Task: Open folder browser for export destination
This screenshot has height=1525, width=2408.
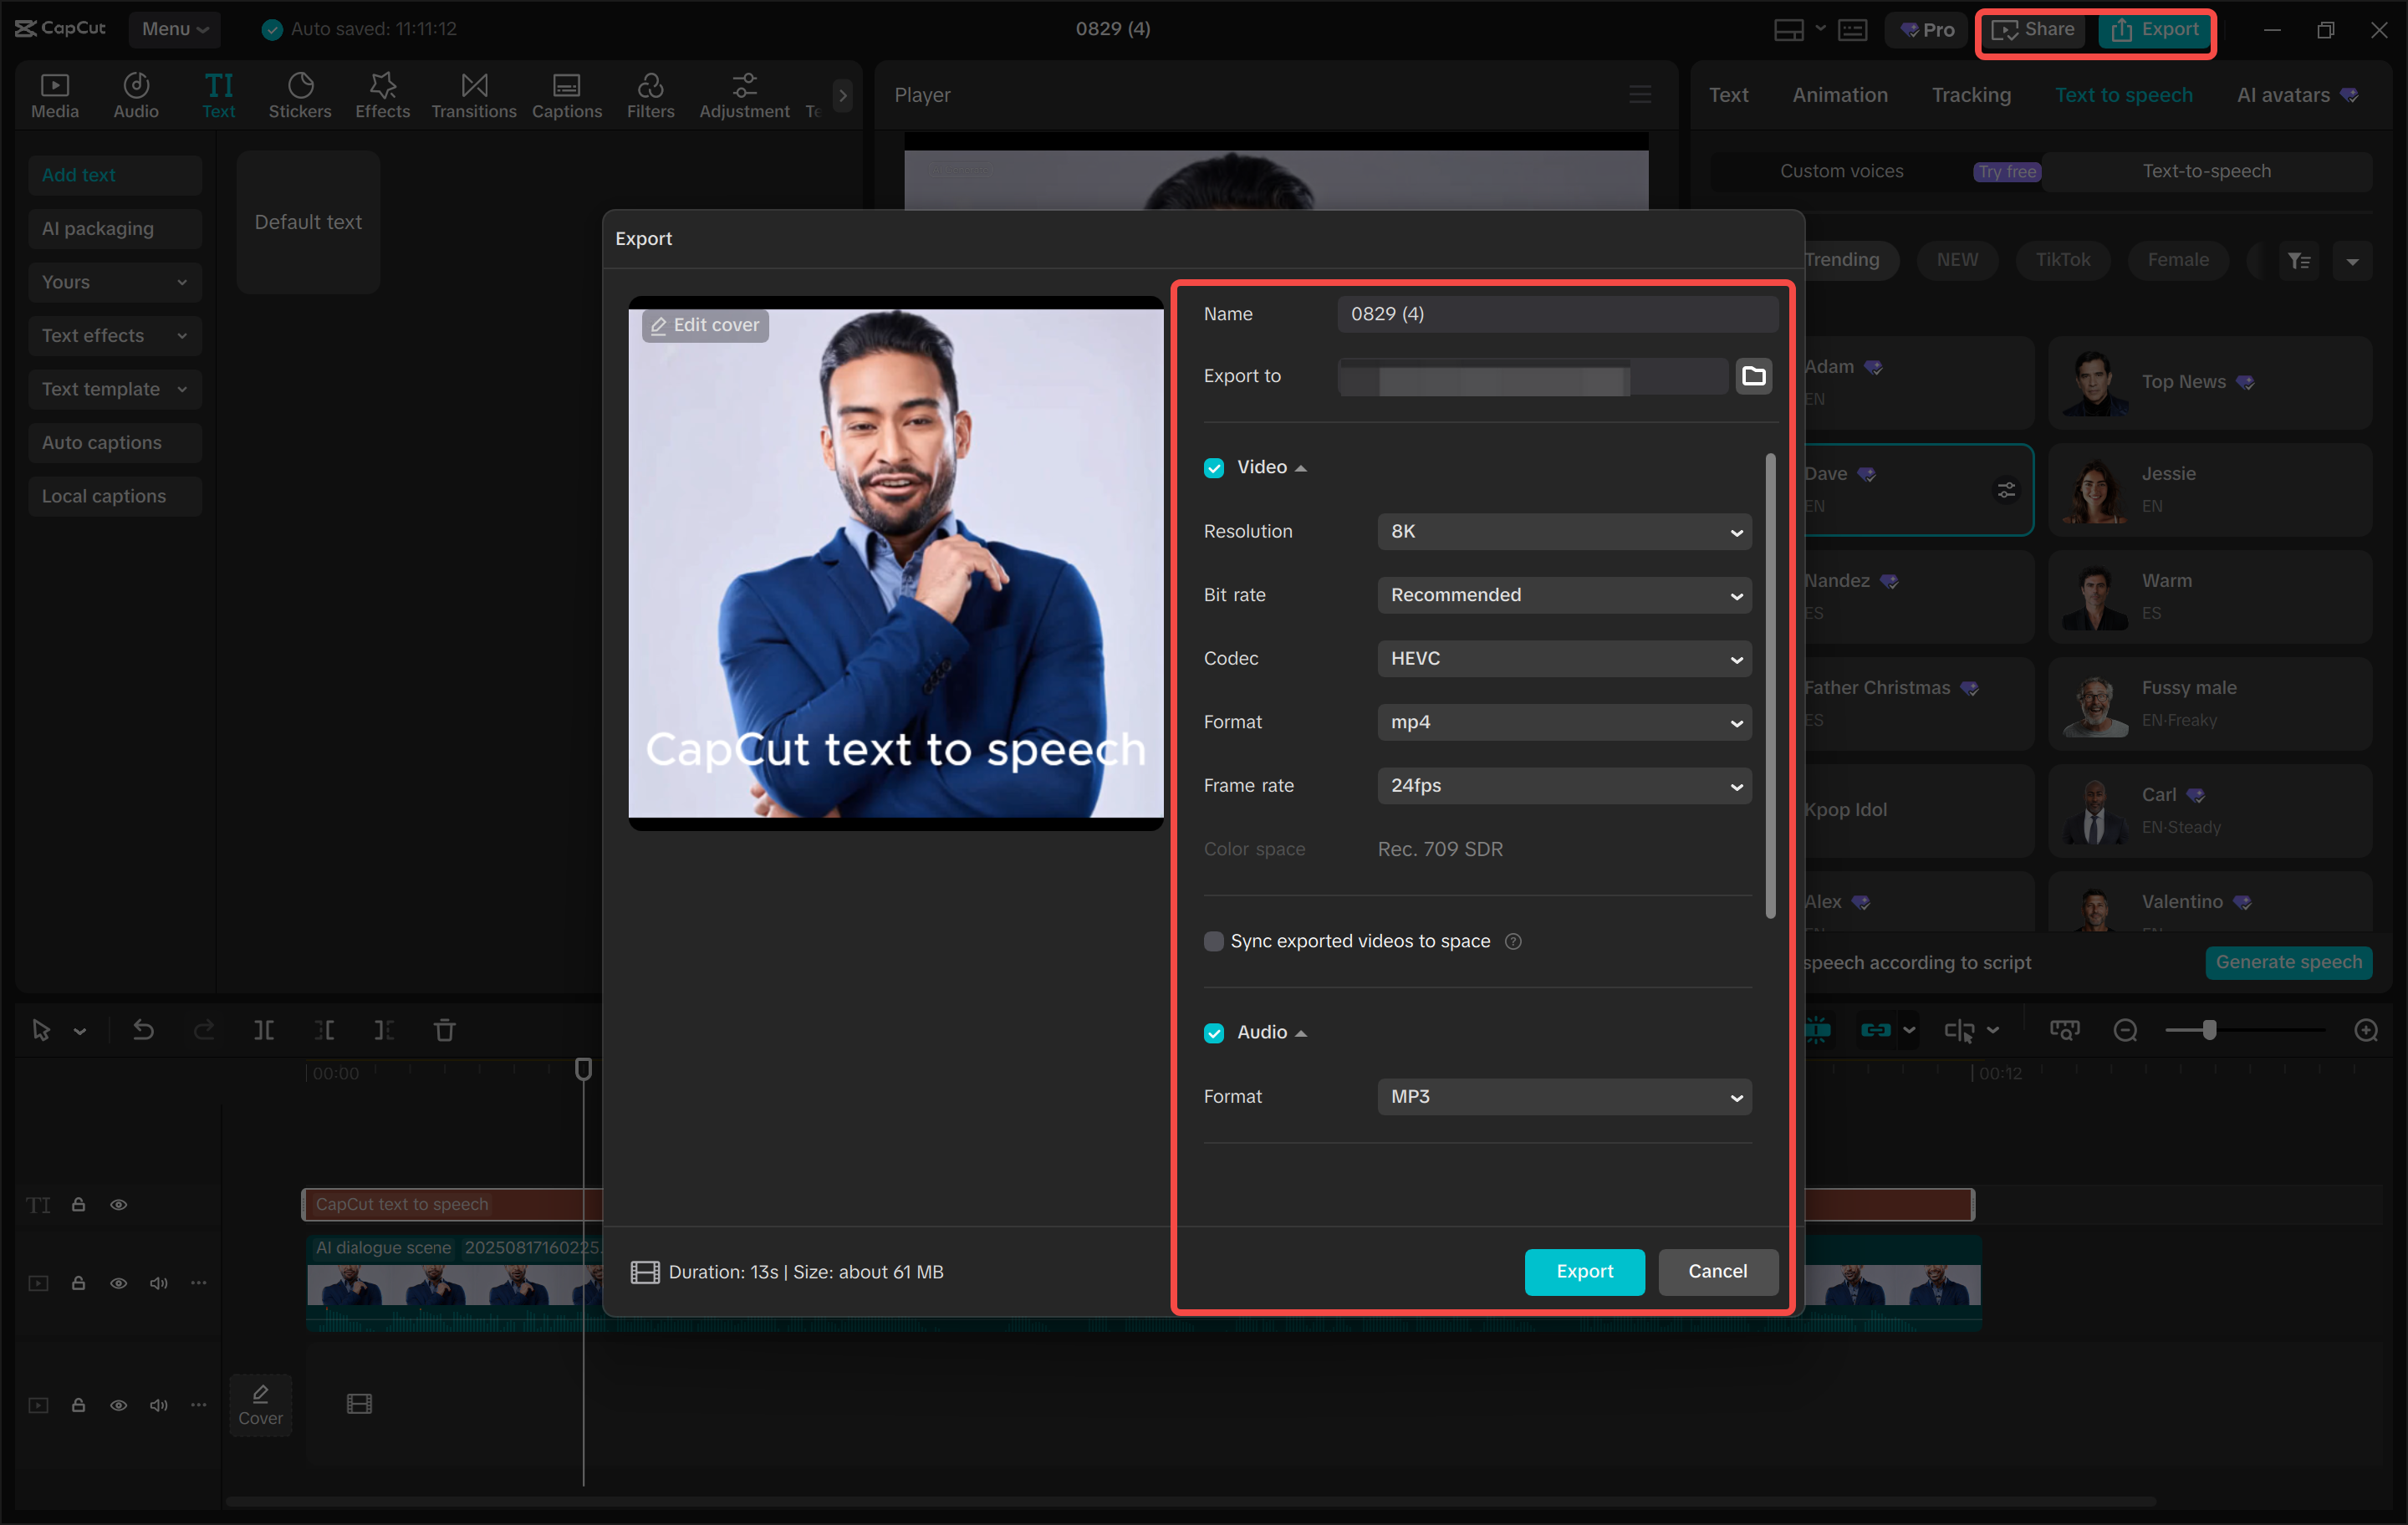Action: pos(1754,376)
